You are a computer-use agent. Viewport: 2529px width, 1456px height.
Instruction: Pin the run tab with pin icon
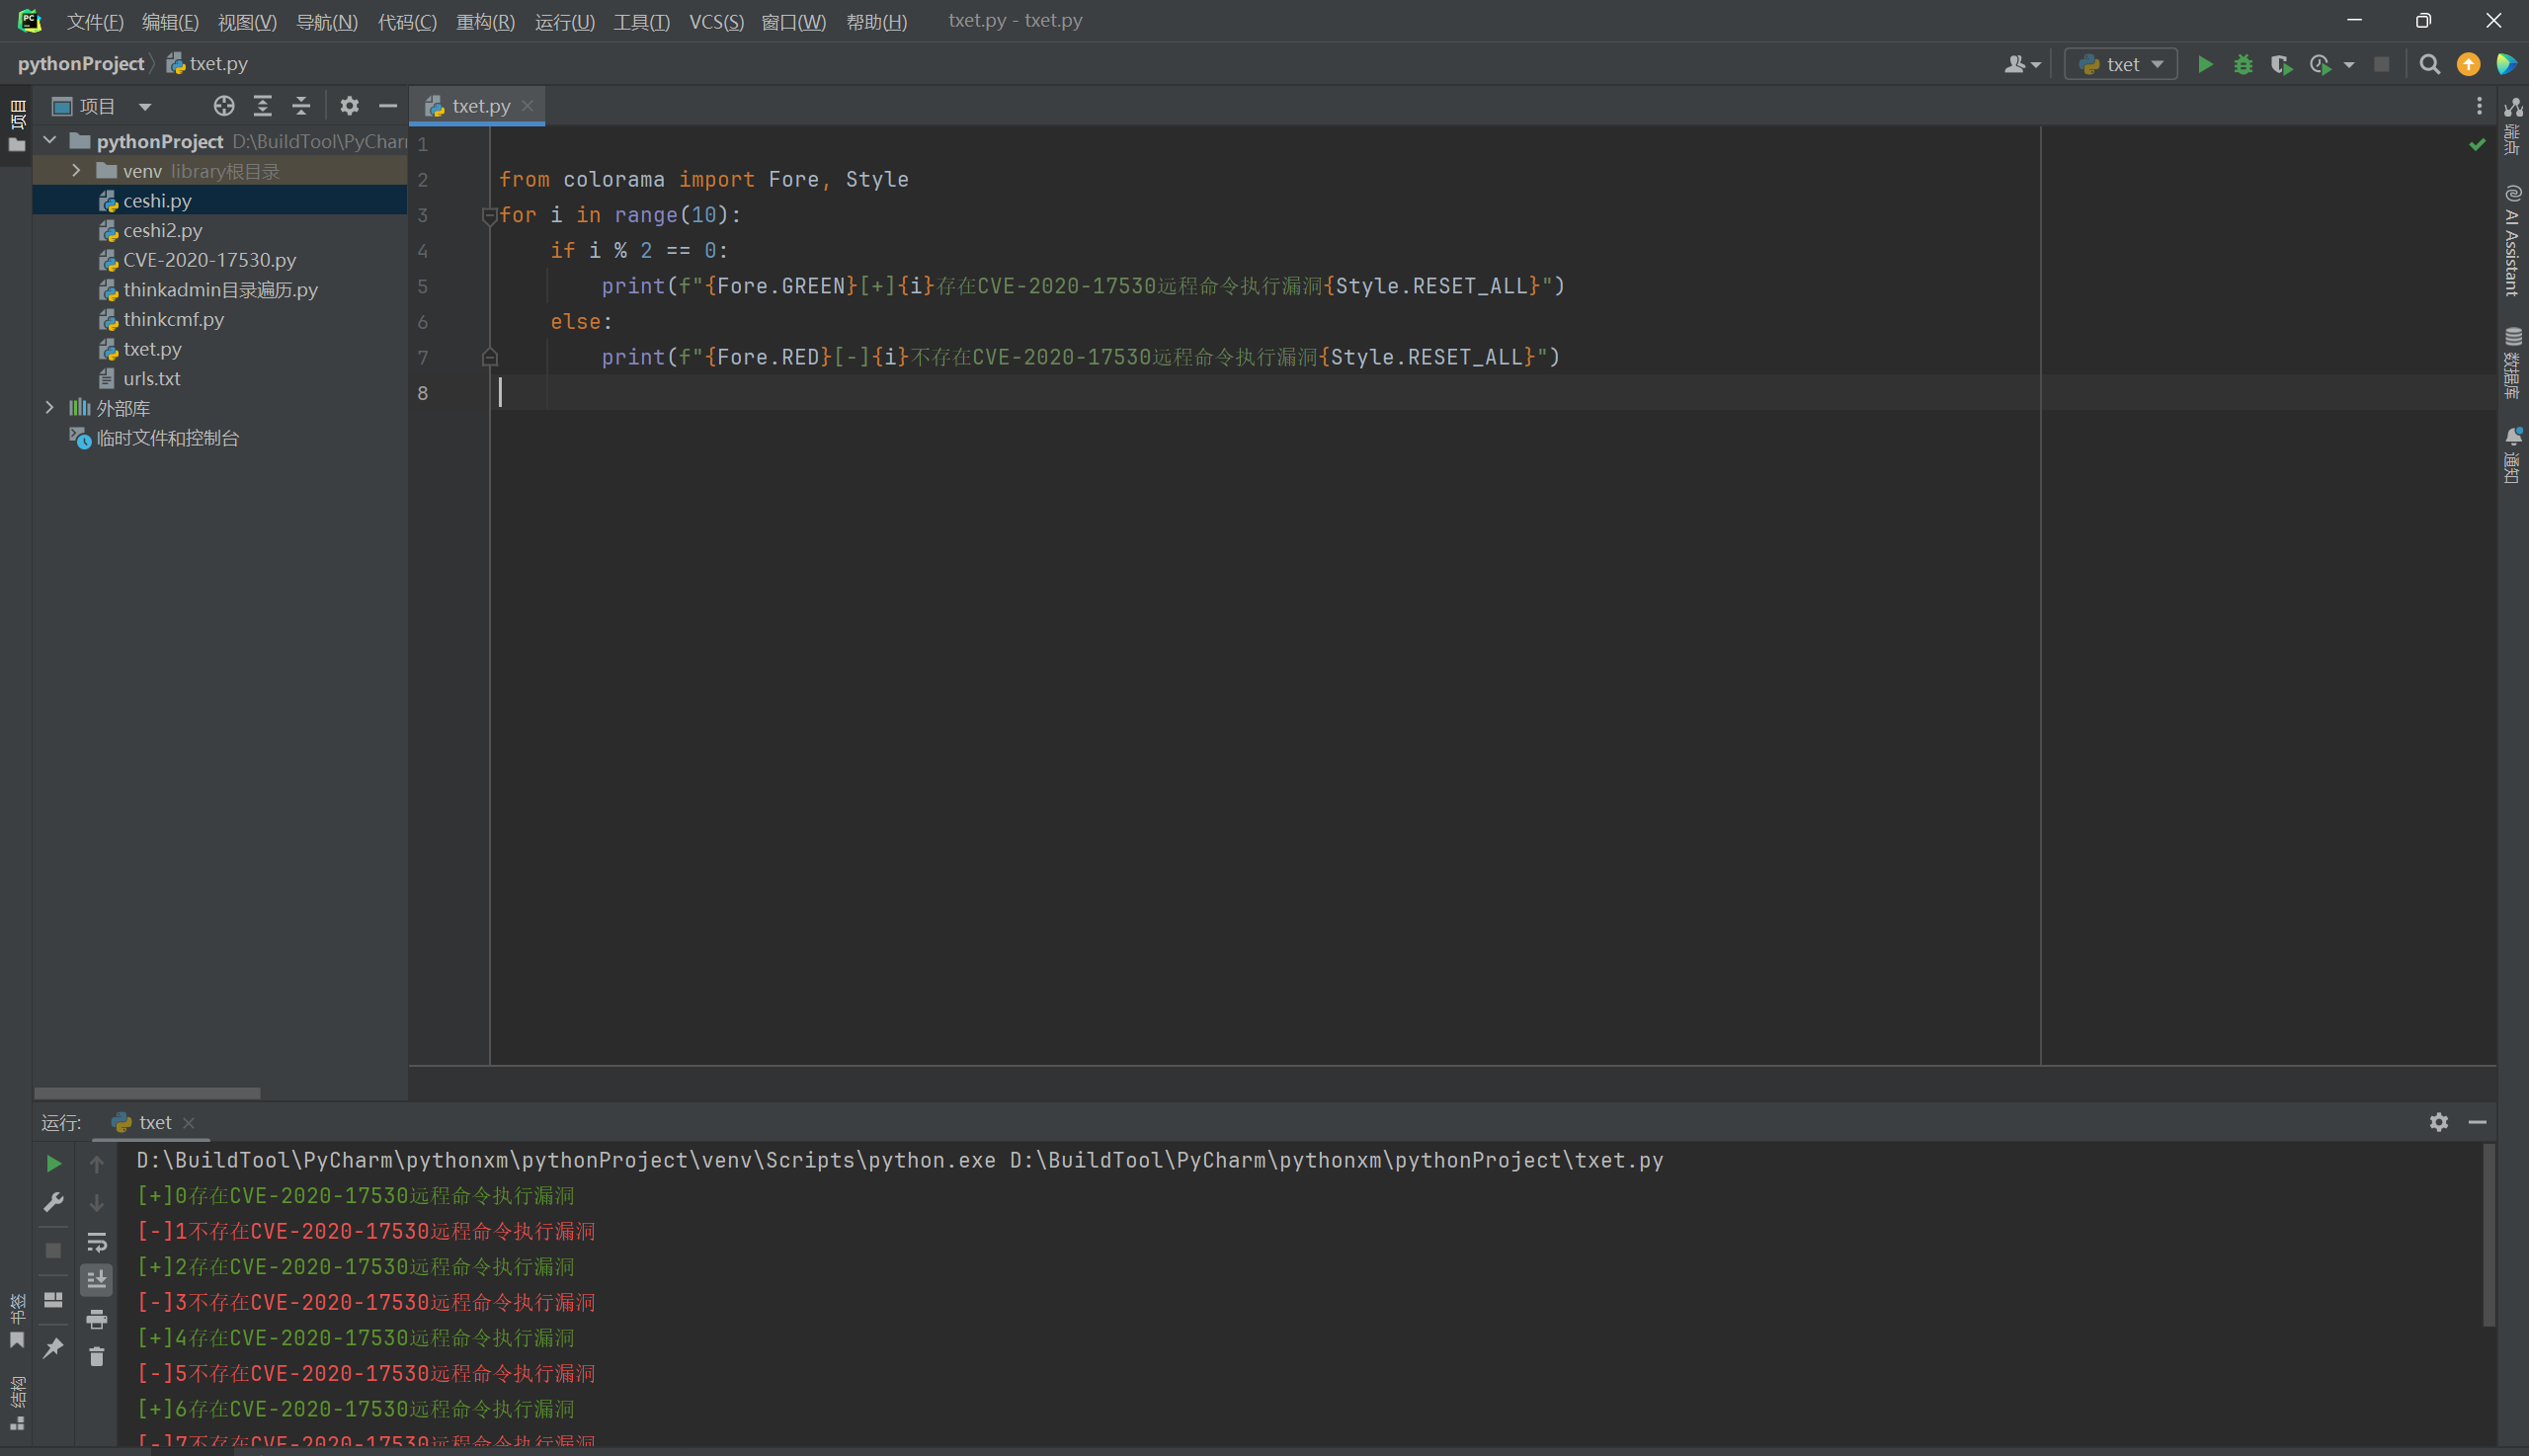(x=54, y=1348)
